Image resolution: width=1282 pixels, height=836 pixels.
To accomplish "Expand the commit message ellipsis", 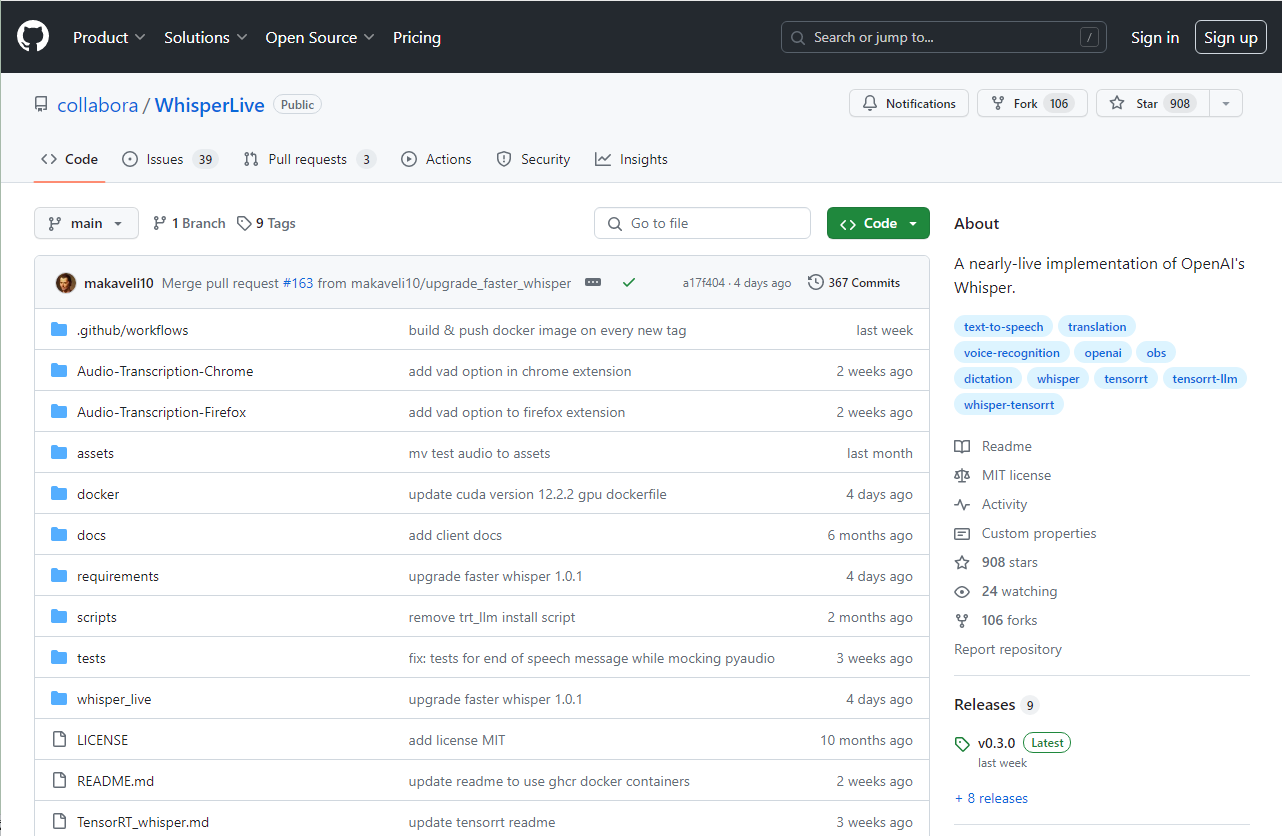I will coord(593,283).
